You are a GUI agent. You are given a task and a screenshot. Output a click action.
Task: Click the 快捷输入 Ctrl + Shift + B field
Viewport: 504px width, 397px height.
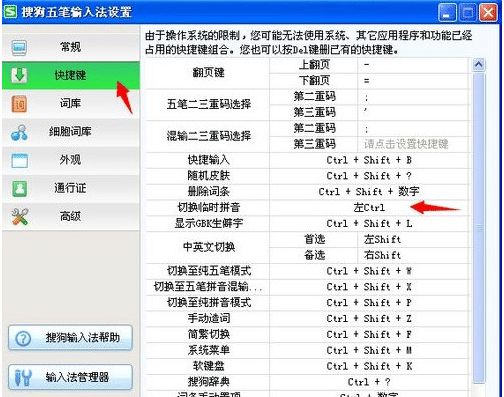(x=369, y=160)
